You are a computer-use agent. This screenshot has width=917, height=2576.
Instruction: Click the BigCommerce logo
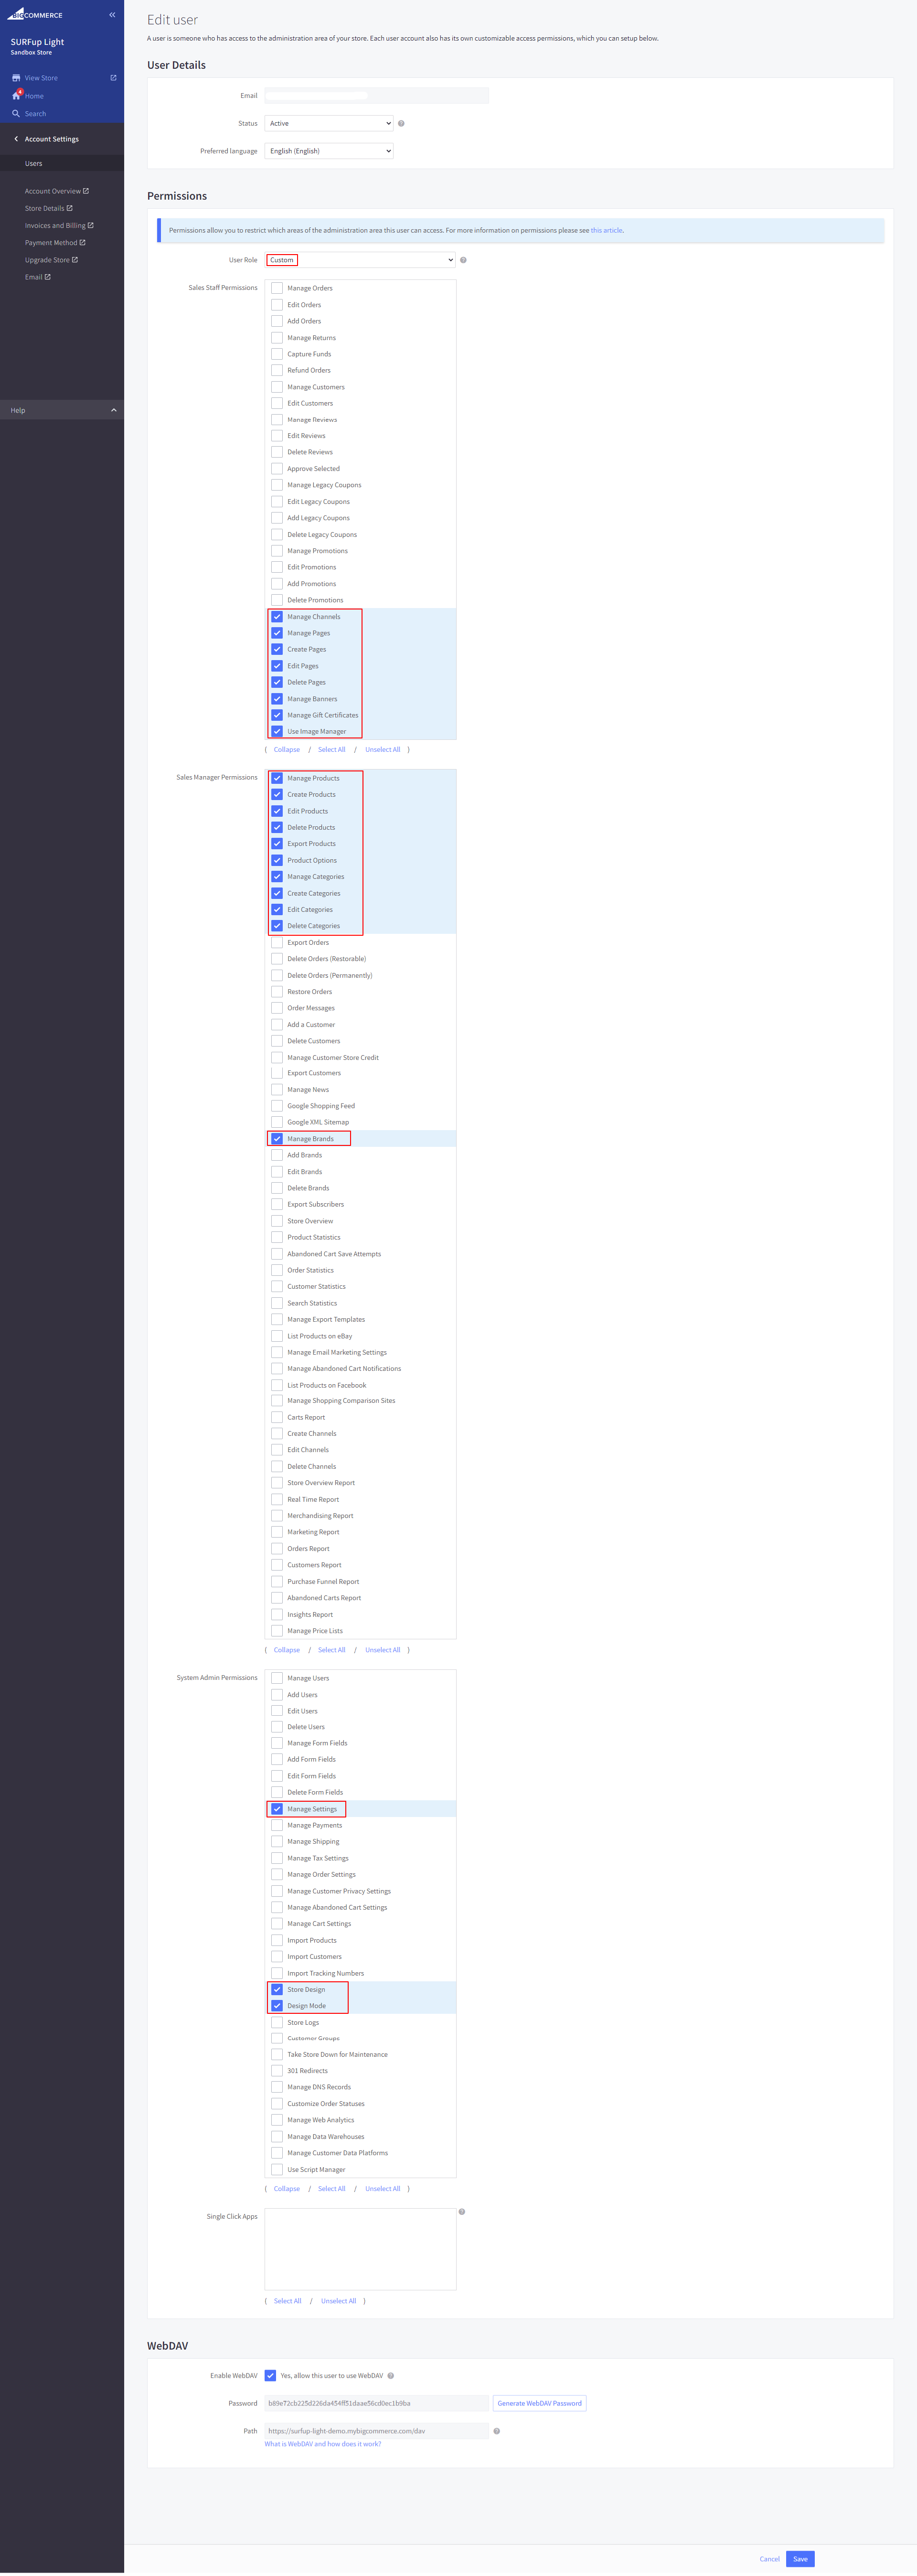[x=35, y=15]
